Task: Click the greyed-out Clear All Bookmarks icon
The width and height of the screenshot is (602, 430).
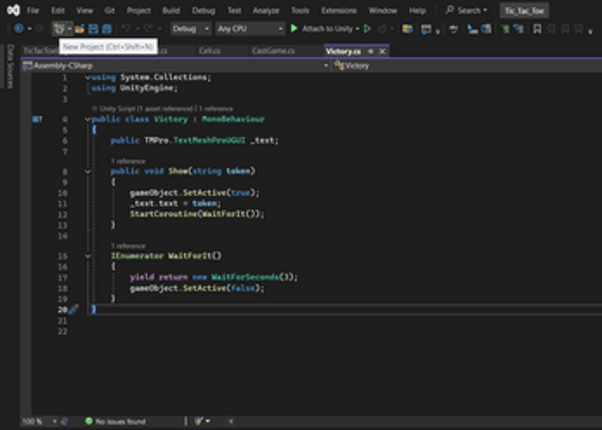Action: (579, 29)
